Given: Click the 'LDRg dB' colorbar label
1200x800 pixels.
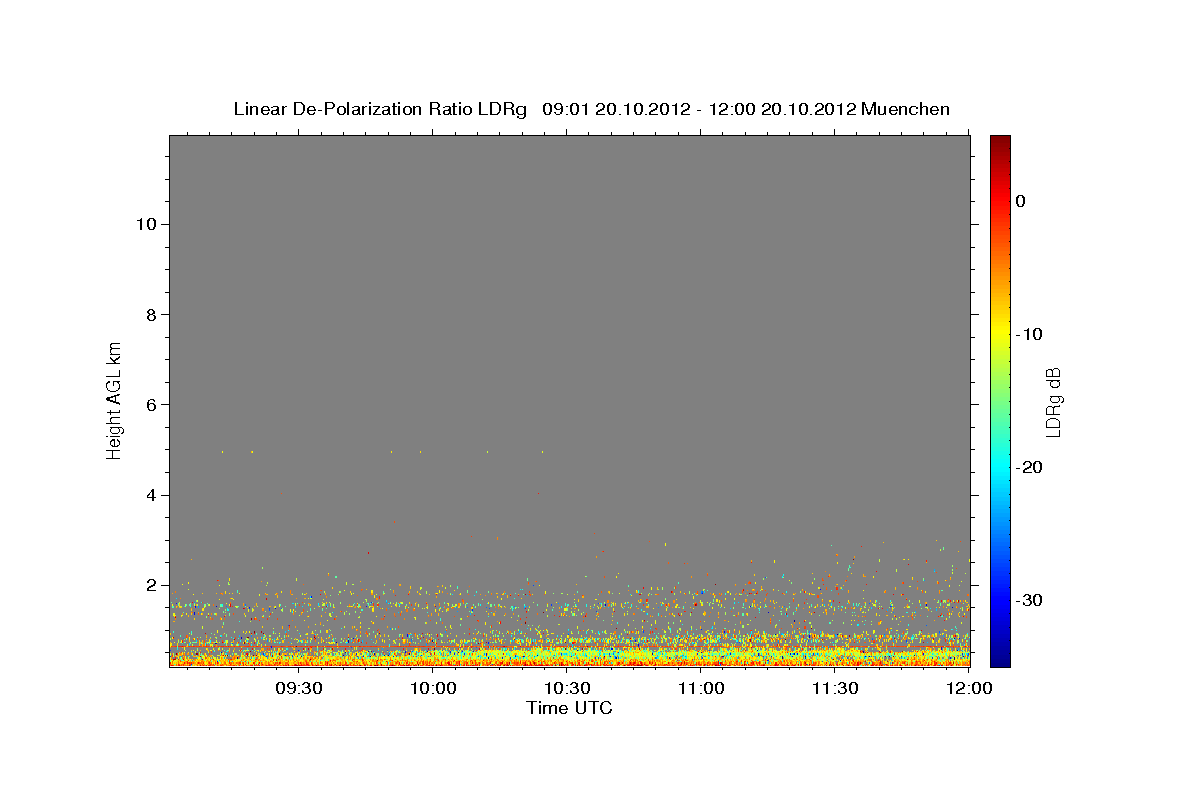Looking at the screenshot, I should pos(1052,400).
